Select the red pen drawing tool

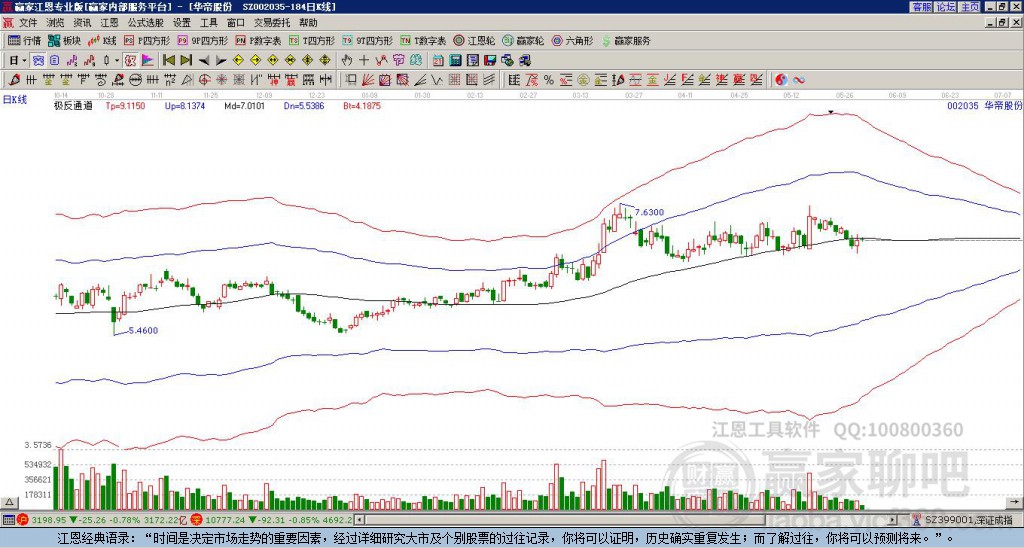click(x=13, y=80)
